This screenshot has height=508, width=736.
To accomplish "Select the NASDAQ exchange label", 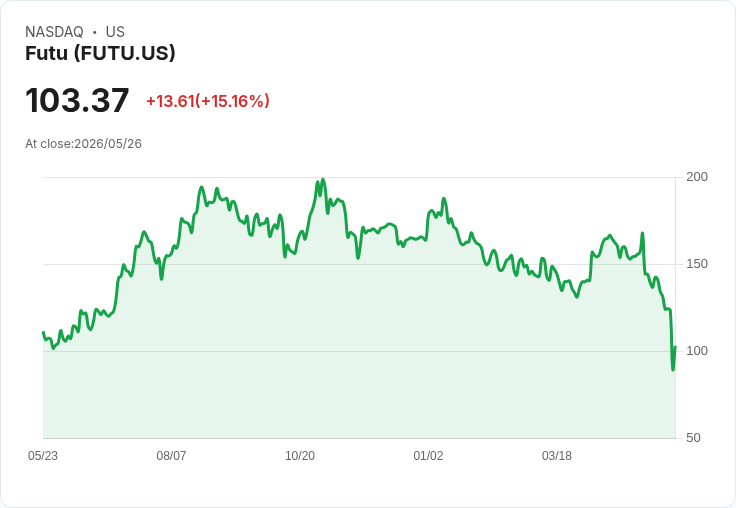I will tap(54, 32).
